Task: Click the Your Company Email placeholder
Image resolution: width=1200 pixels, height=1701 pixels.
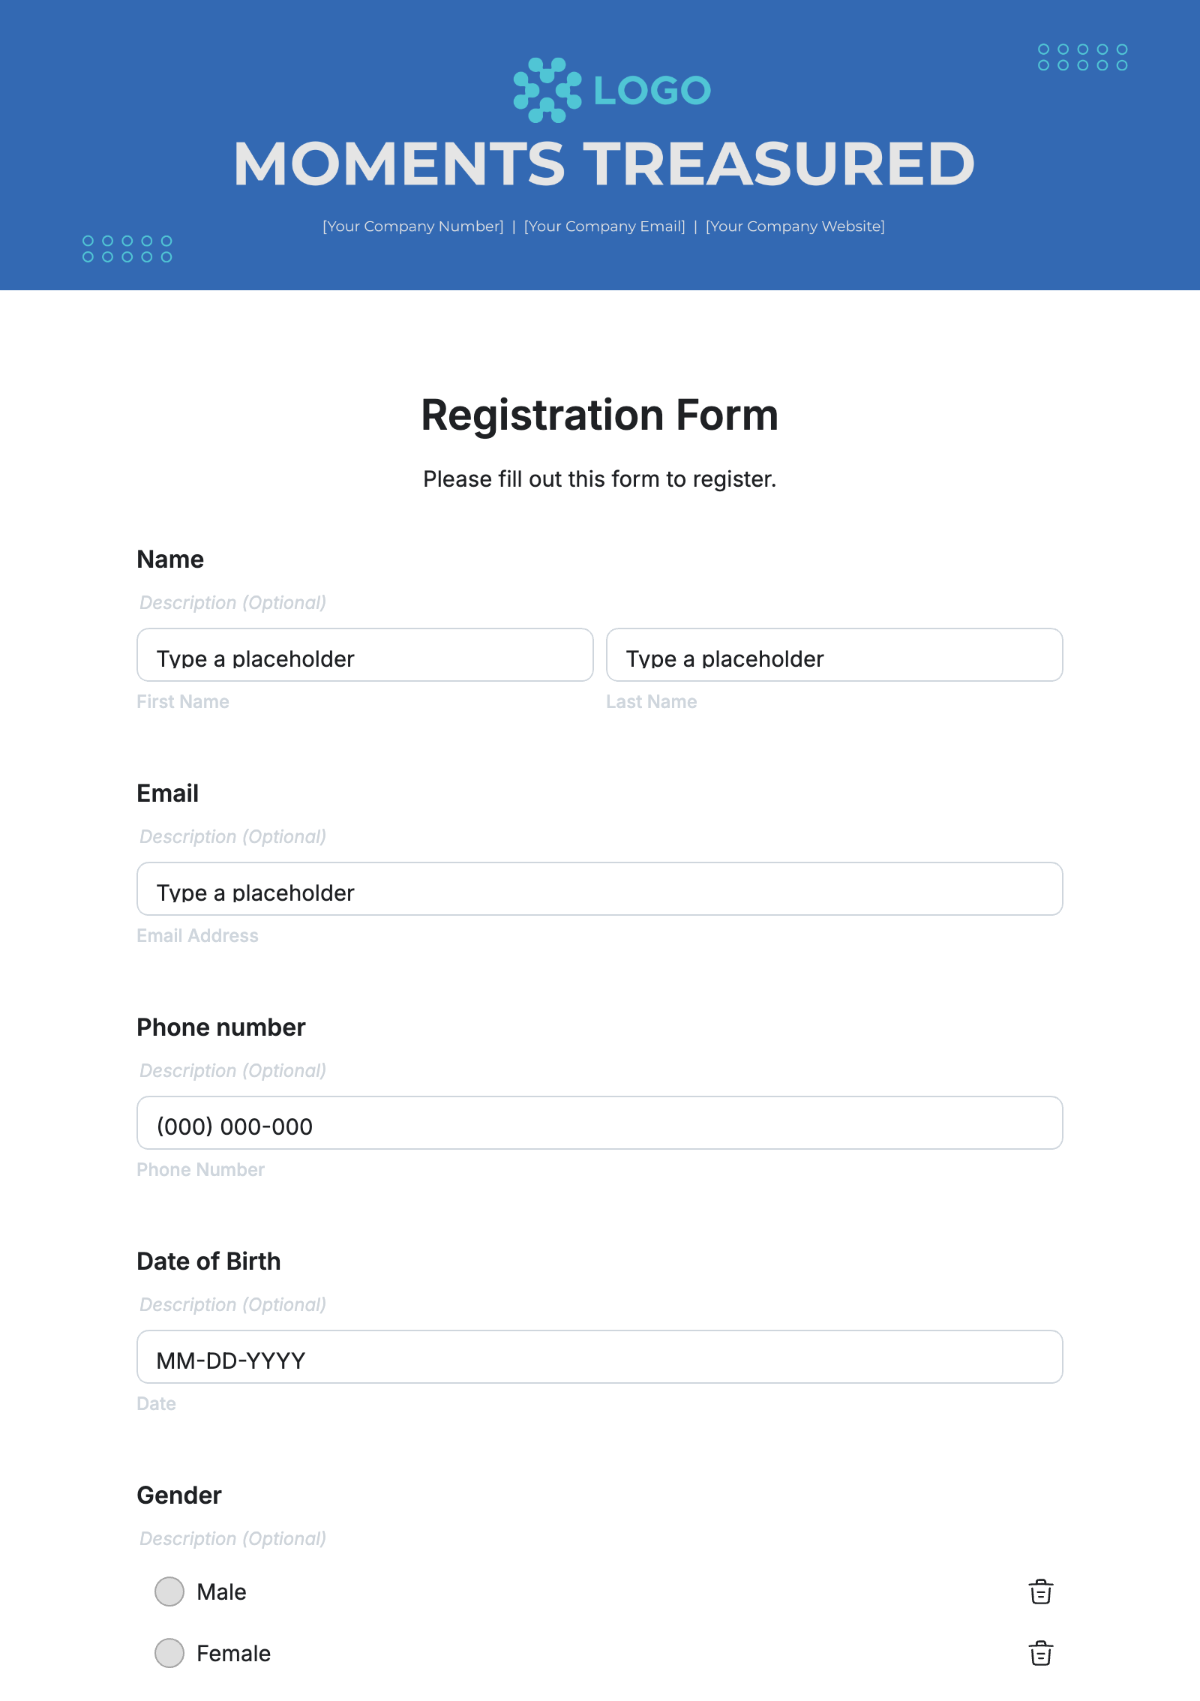Action: pos(605,226)
